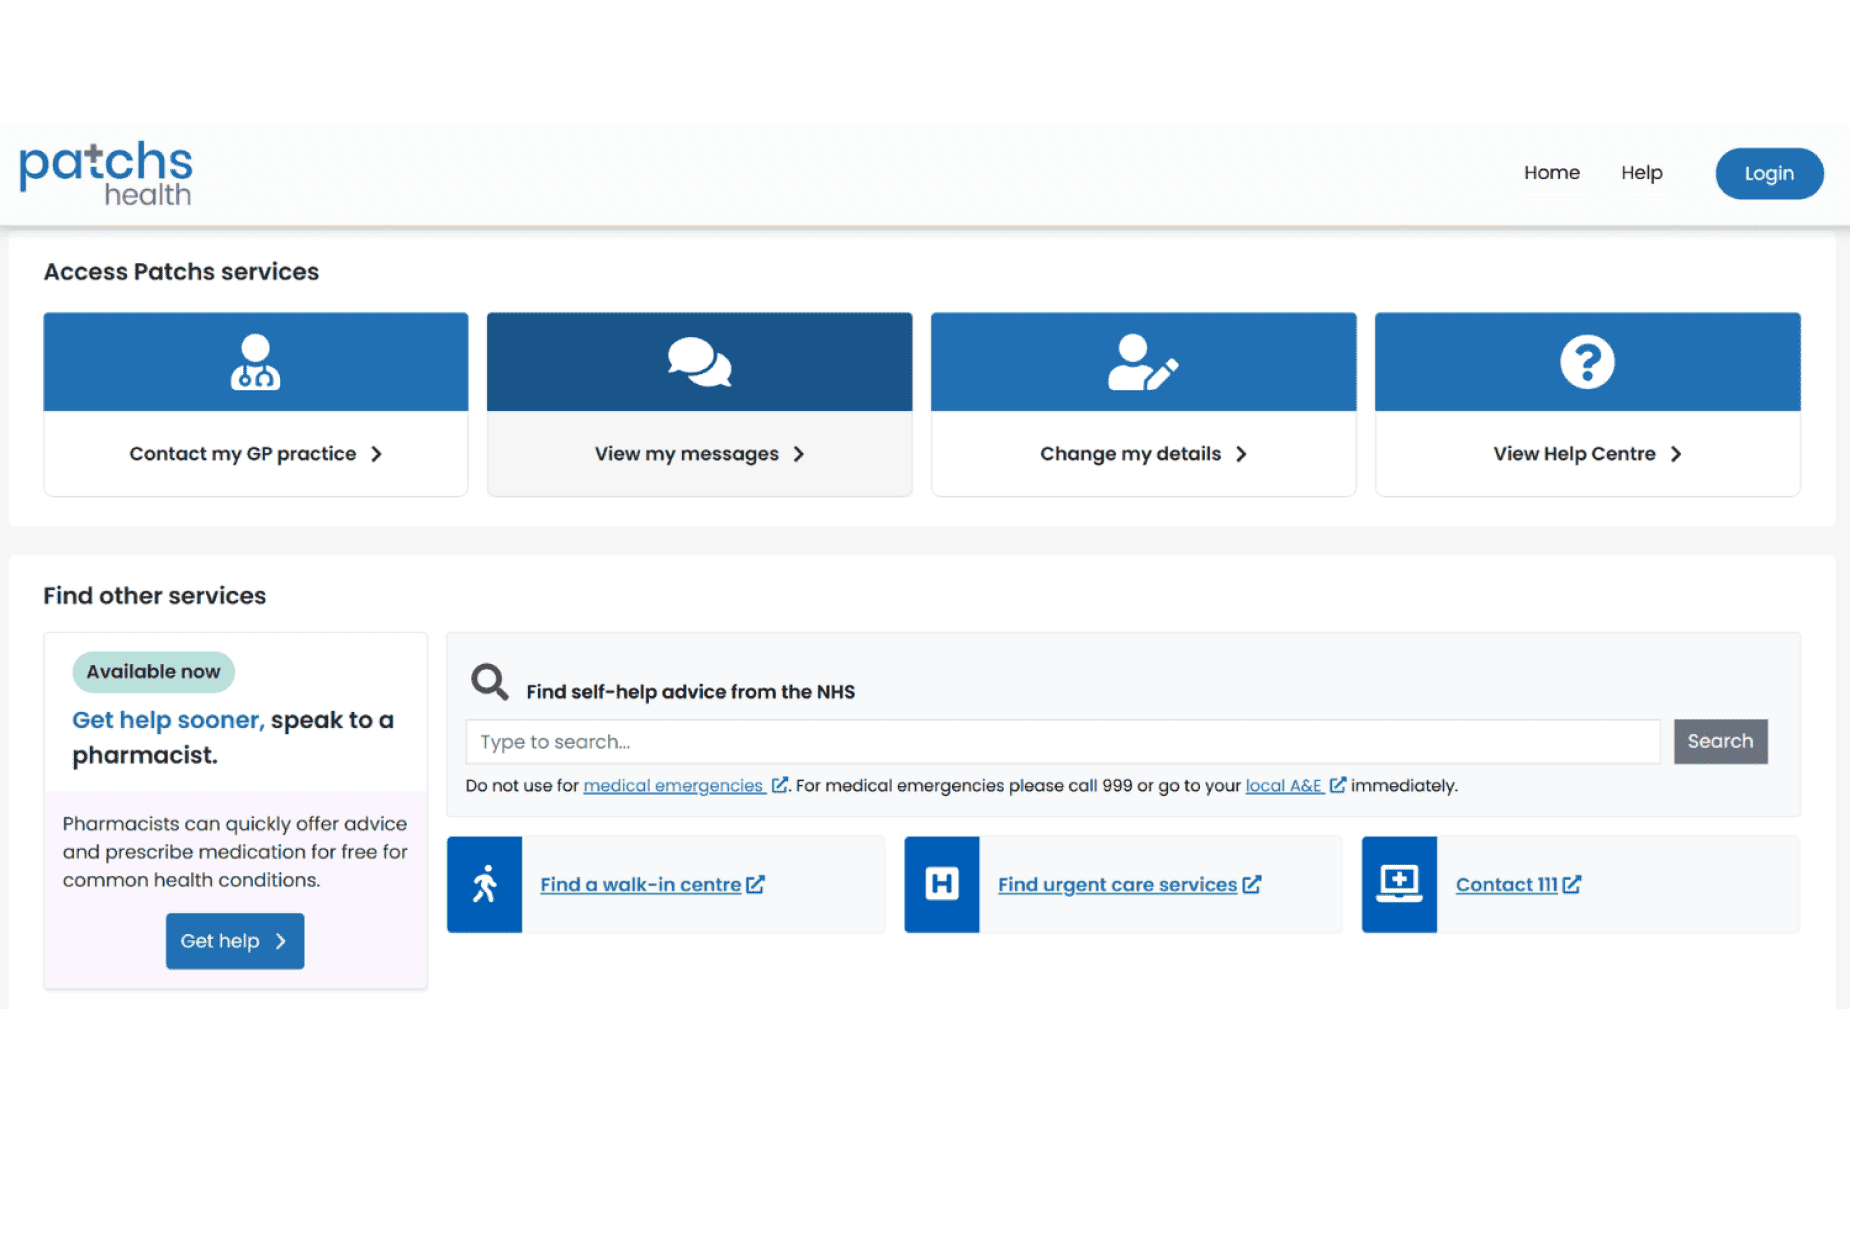Go to Home in top navigation
The width and height of the screenshot is (1850, 1234).
[x=1551, y=173]
